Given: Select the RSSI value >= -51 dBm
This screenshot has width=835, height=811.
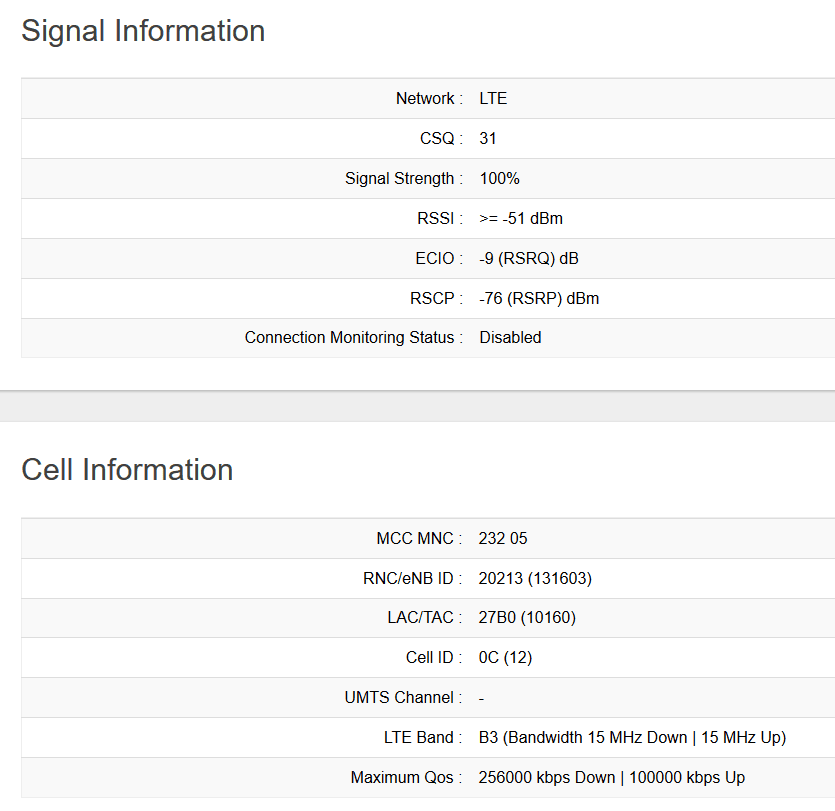Looking at the screenshot, I should [x=521, y=218].
